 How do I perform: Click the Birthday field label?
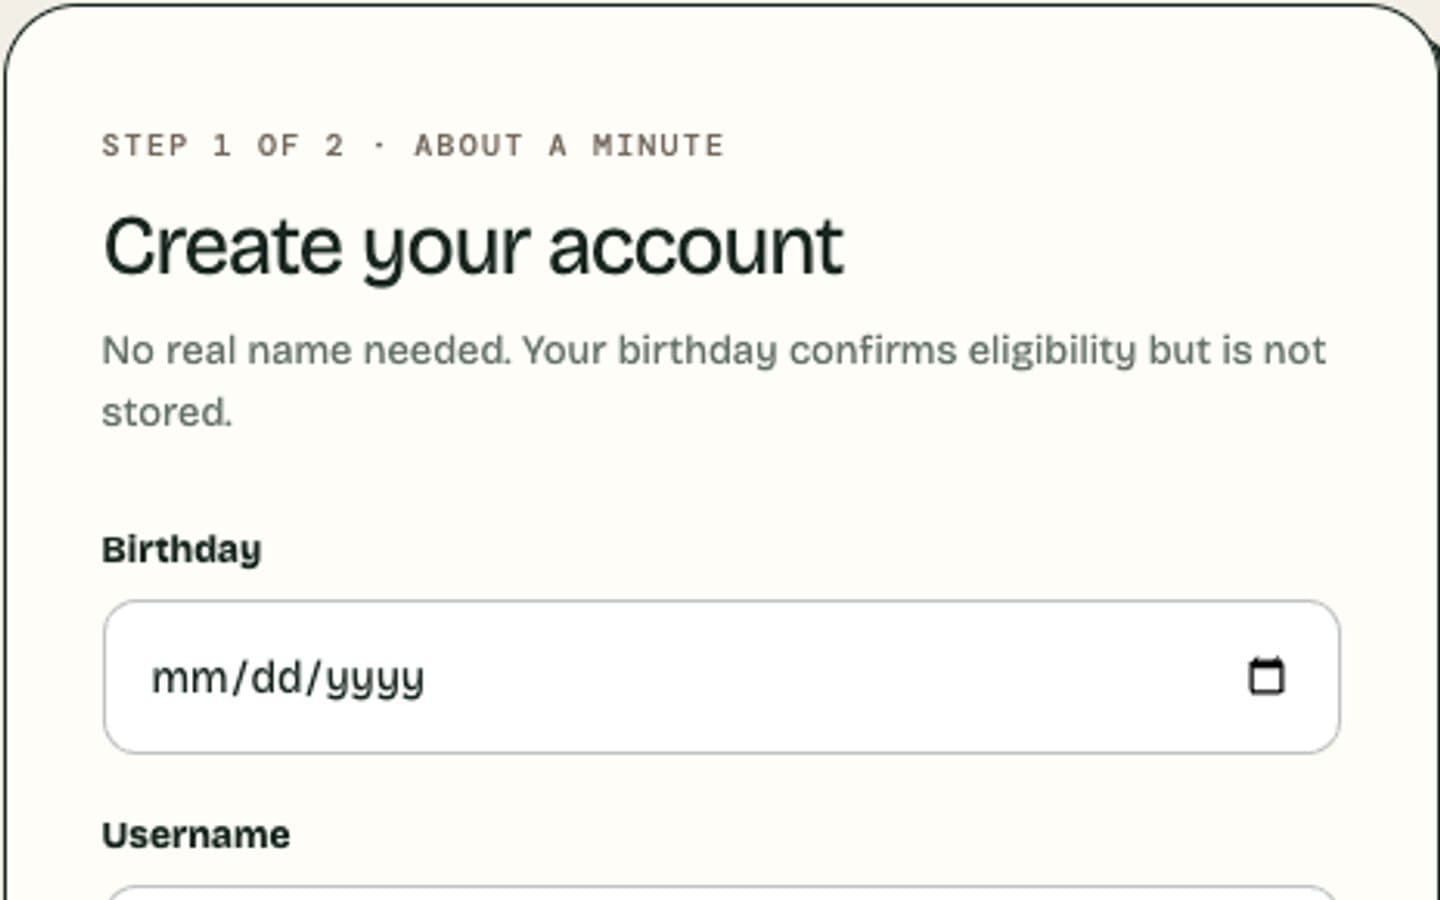click(x=181, y=549)
